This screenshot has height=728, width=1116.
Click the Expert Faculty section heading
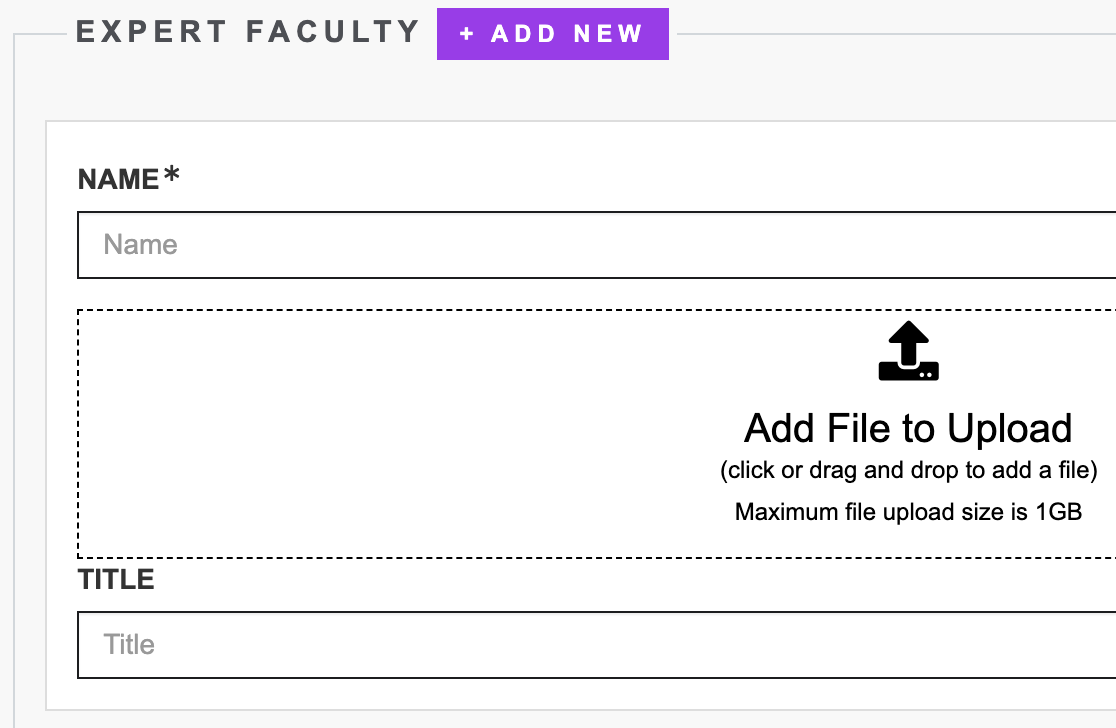[x=248, y=32]
